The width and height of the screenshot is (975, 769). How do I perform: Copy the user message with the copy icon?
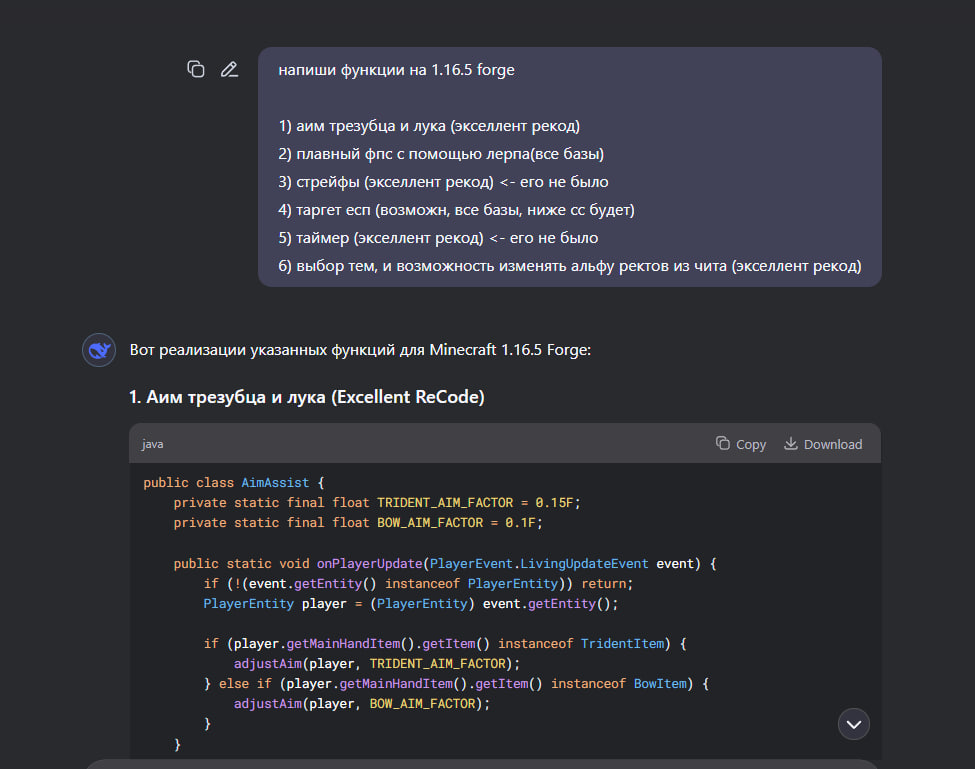(x=196, y=69)
